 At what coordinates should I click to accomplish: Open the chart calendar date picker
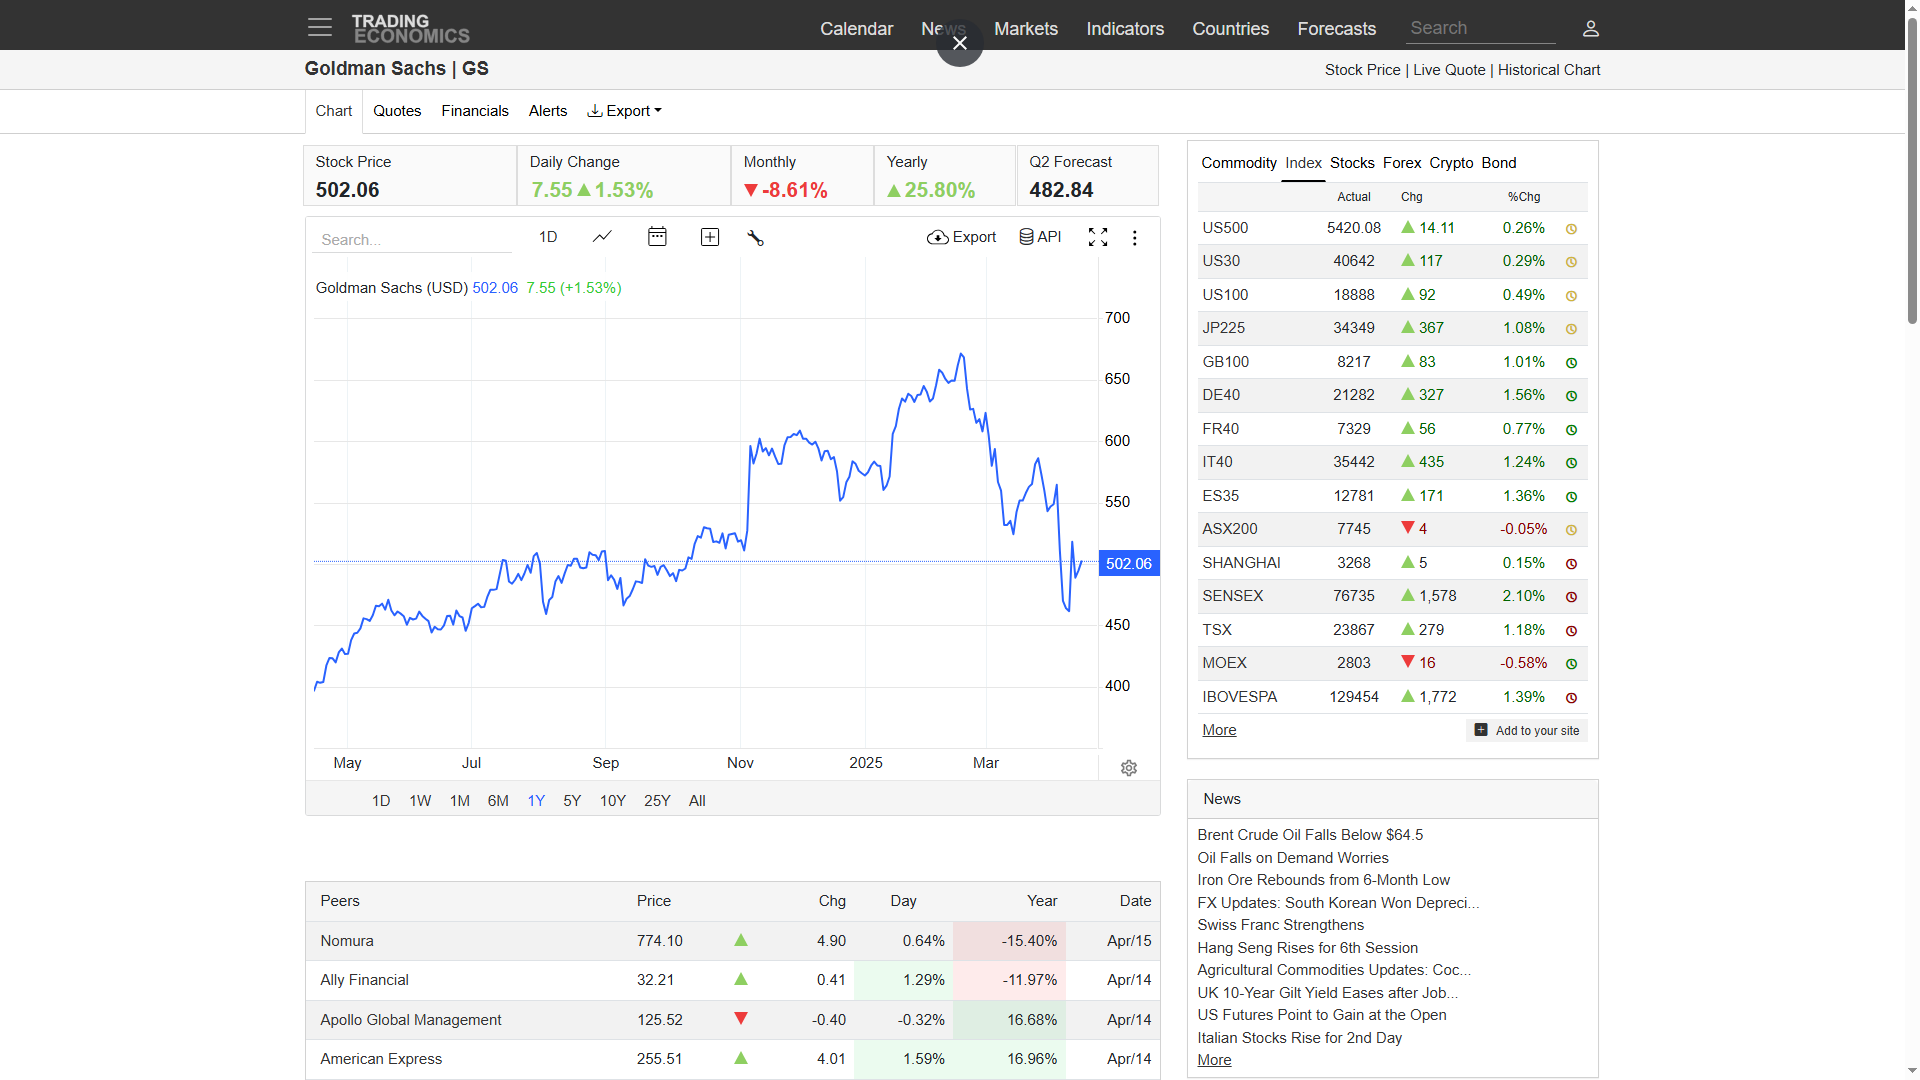pos(657,237)
